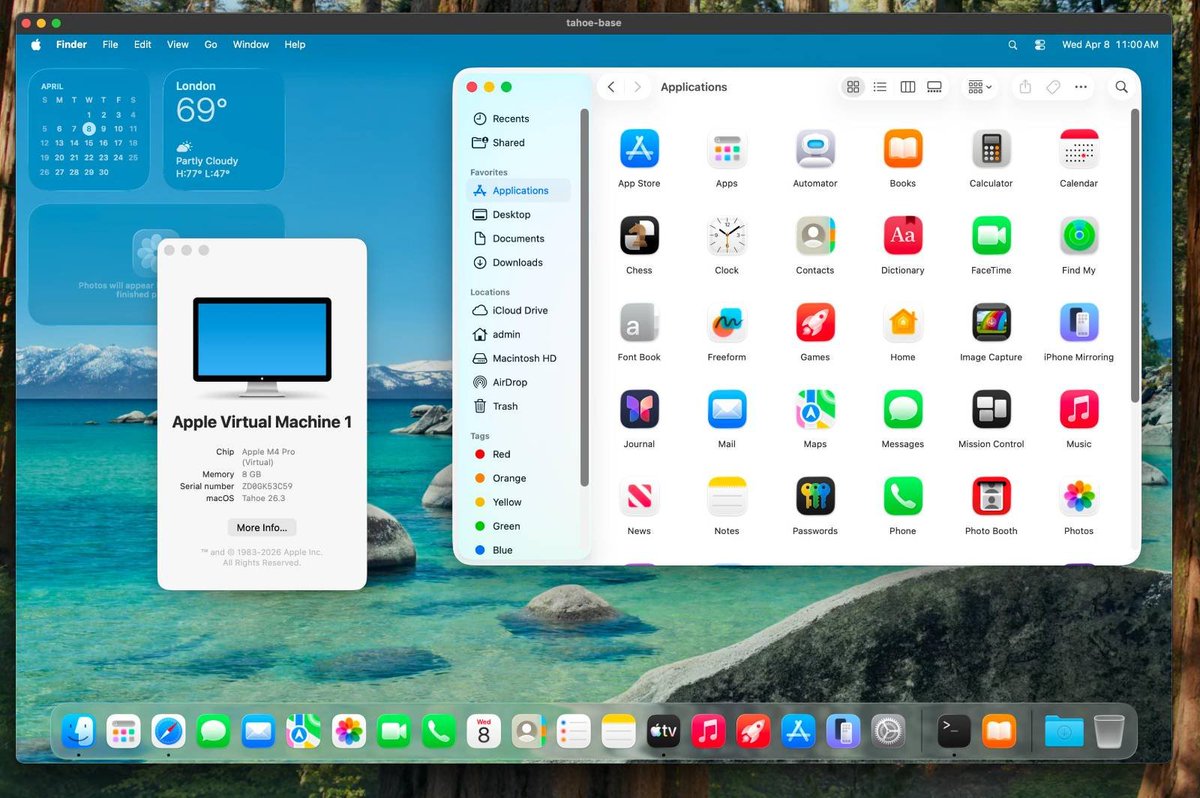1200x798 pixels.
Task: Open Terminal from the Dock
Action: pos(952,731)
